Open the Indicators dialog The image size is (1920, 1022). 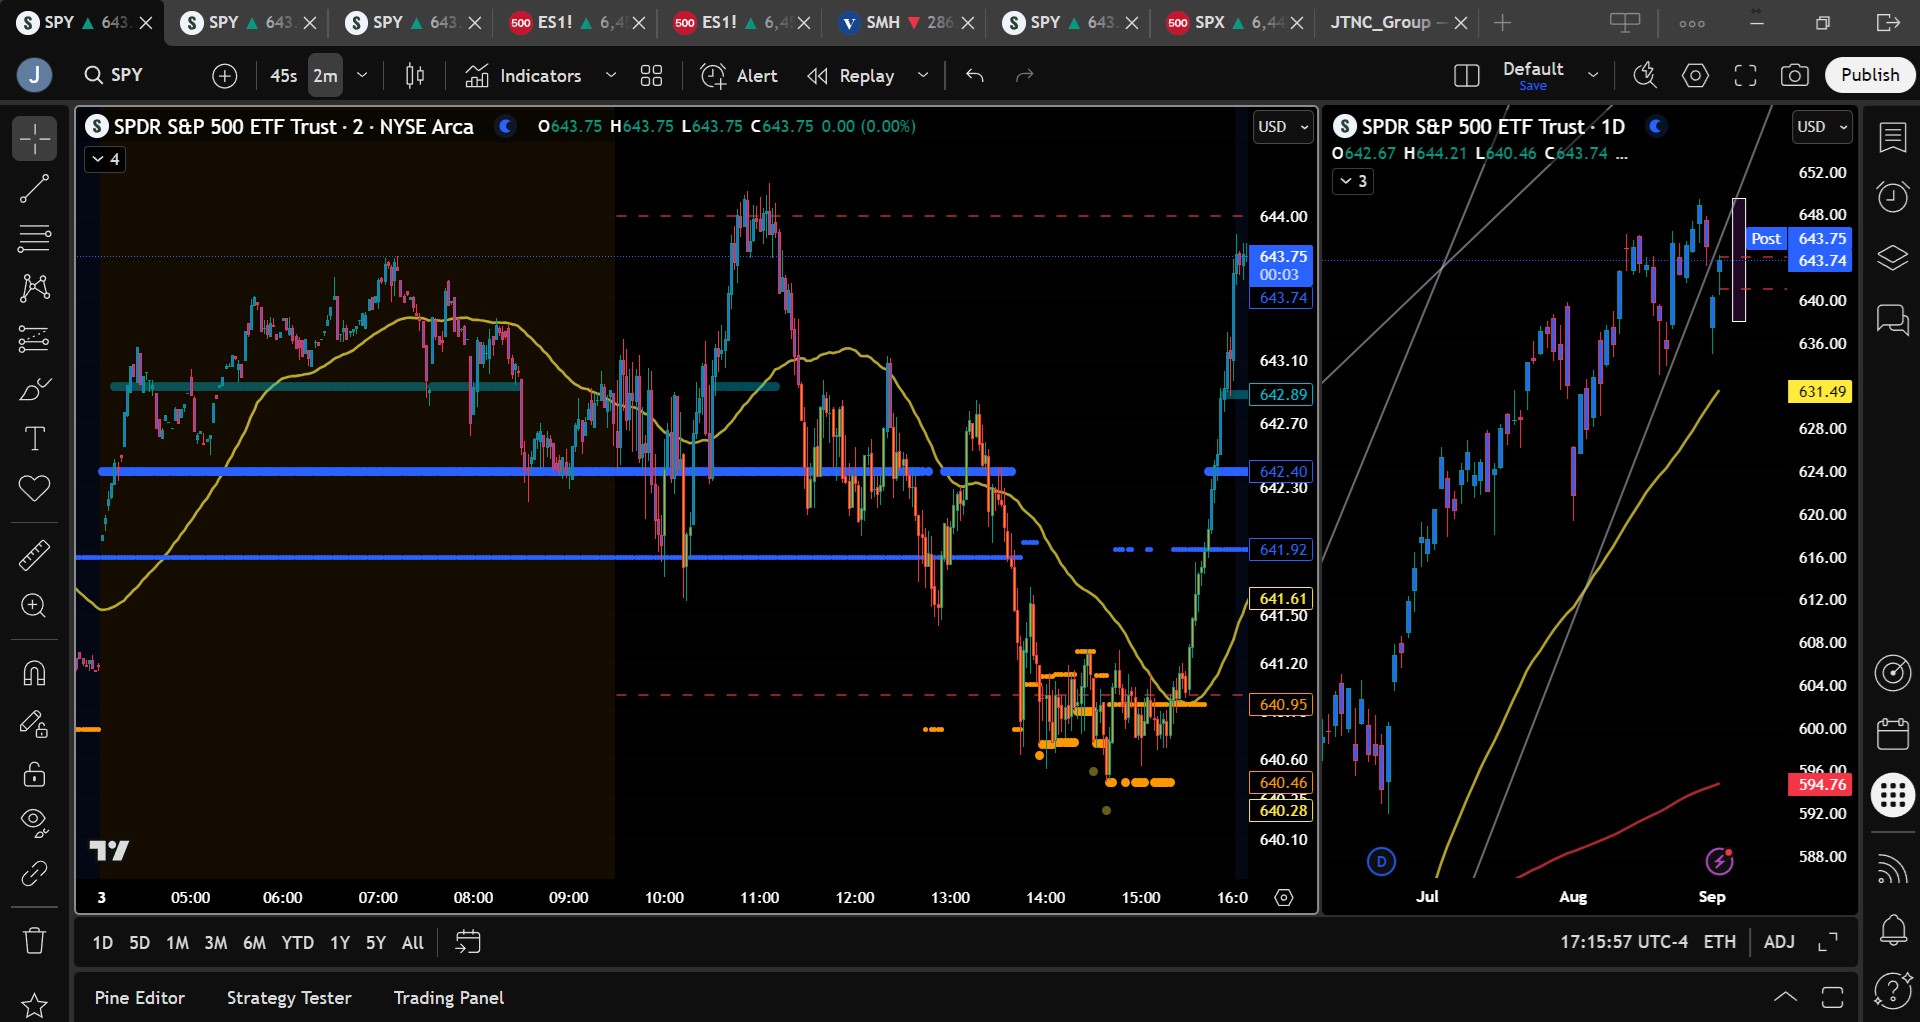[523, 75]
